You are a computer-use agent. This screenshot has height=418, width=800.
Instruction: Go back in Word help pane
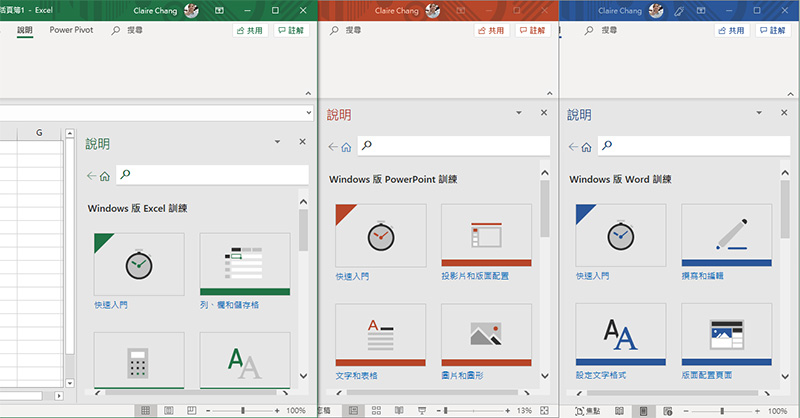pyautogui.click(x=573, y=147)
